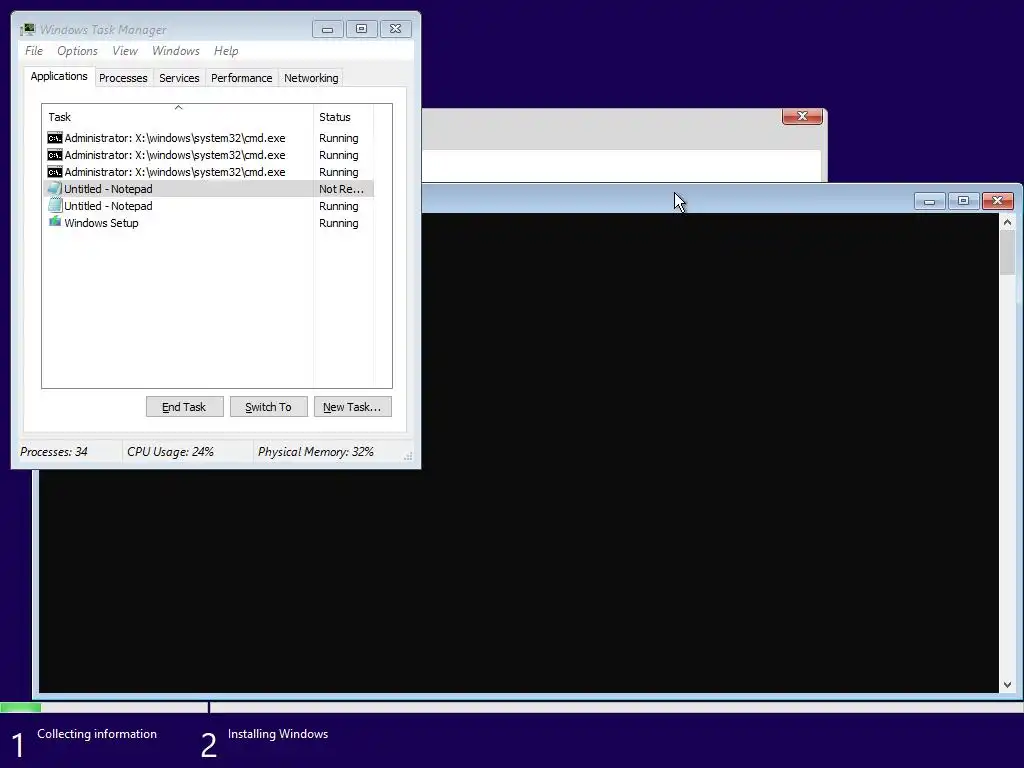Image resolution: width=1024 pixels, height=768 pixels.
Task: Click 'Not Re...' status of Notepad task
Action: click(x=341, y=189)
